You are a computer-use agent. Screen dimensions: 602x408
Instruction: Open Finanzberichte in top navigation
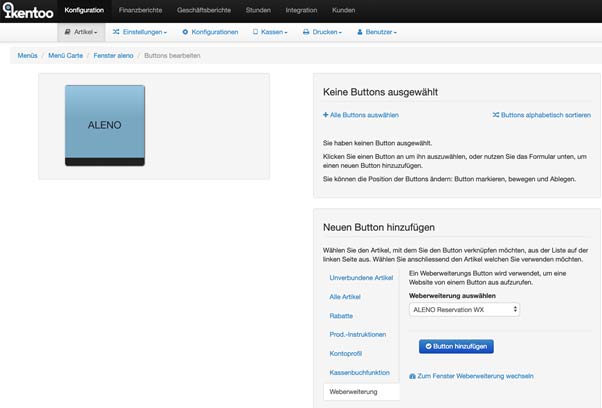click(141, 10)
